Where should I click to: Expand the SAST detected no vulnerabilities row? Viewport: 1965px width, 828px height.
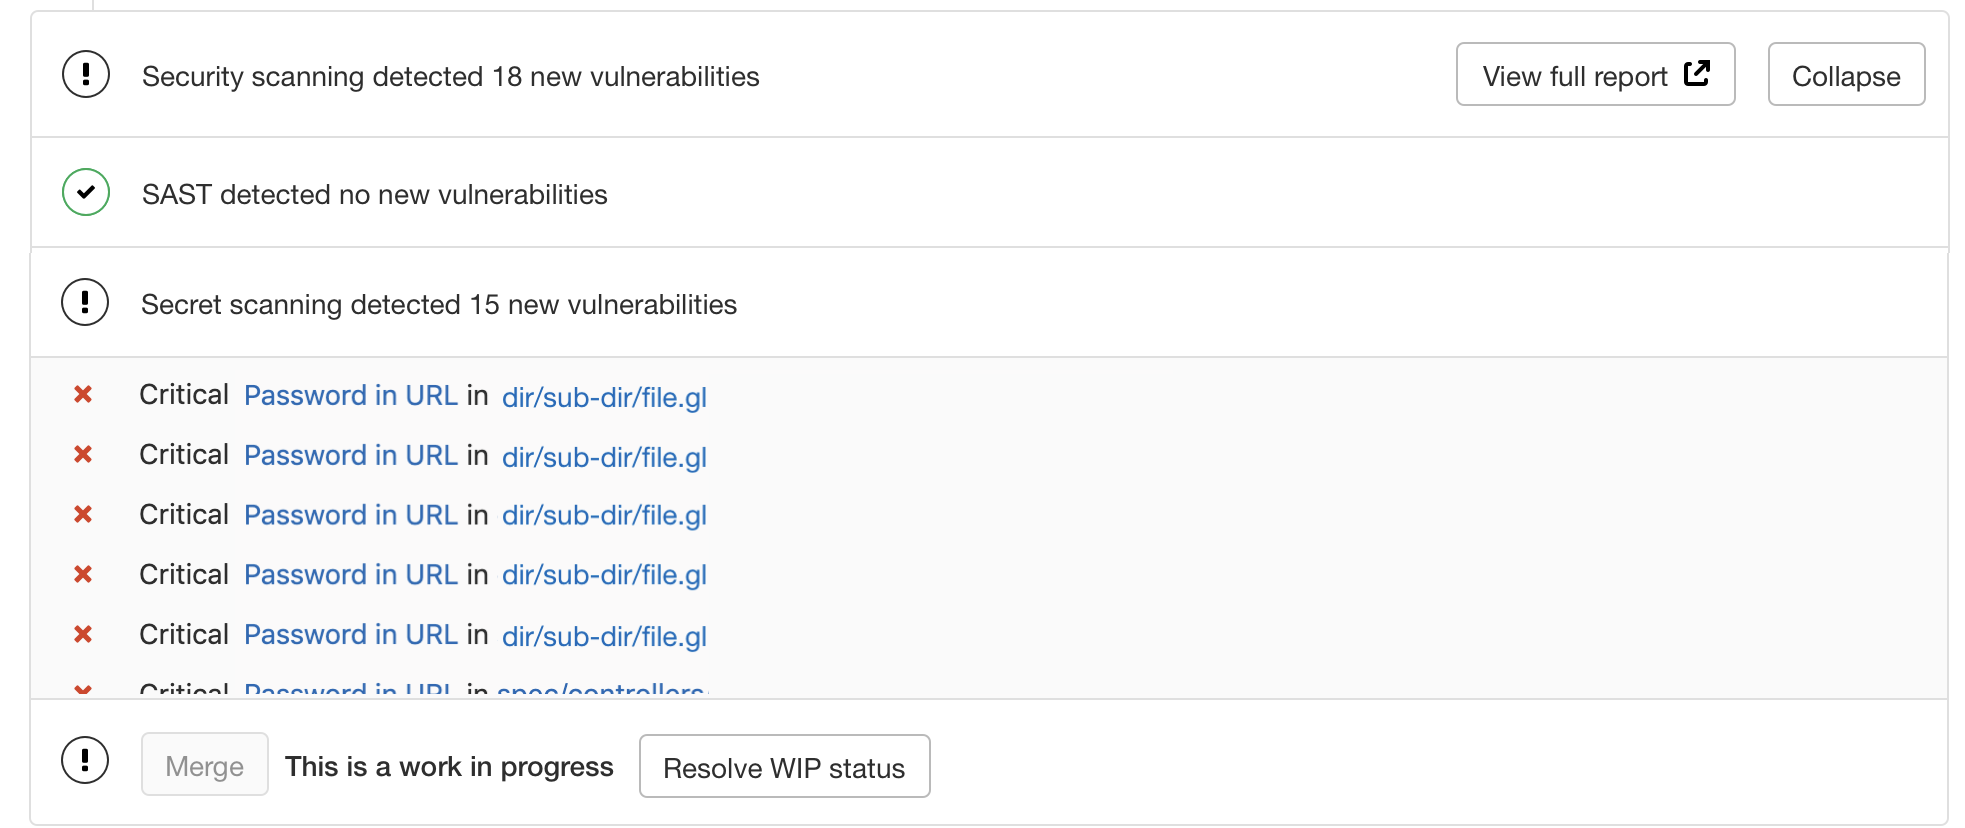click(374, 194)
